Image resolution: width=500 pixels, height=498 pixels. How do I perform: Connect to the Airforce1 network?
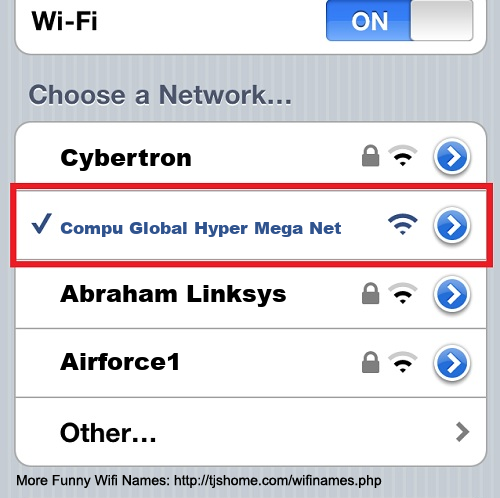coord(120,362)
